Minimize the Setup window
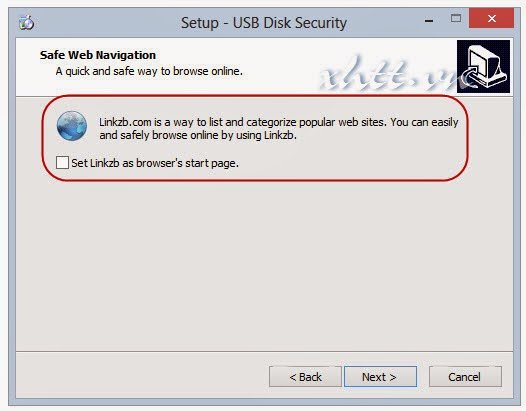 [x=429, y=21]
